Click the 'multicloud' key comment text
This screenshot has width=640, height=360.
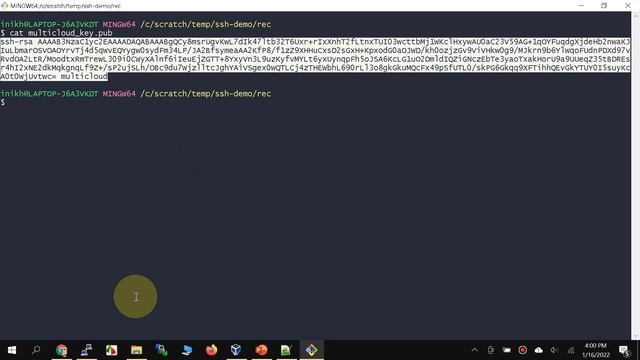click(84, 76)
